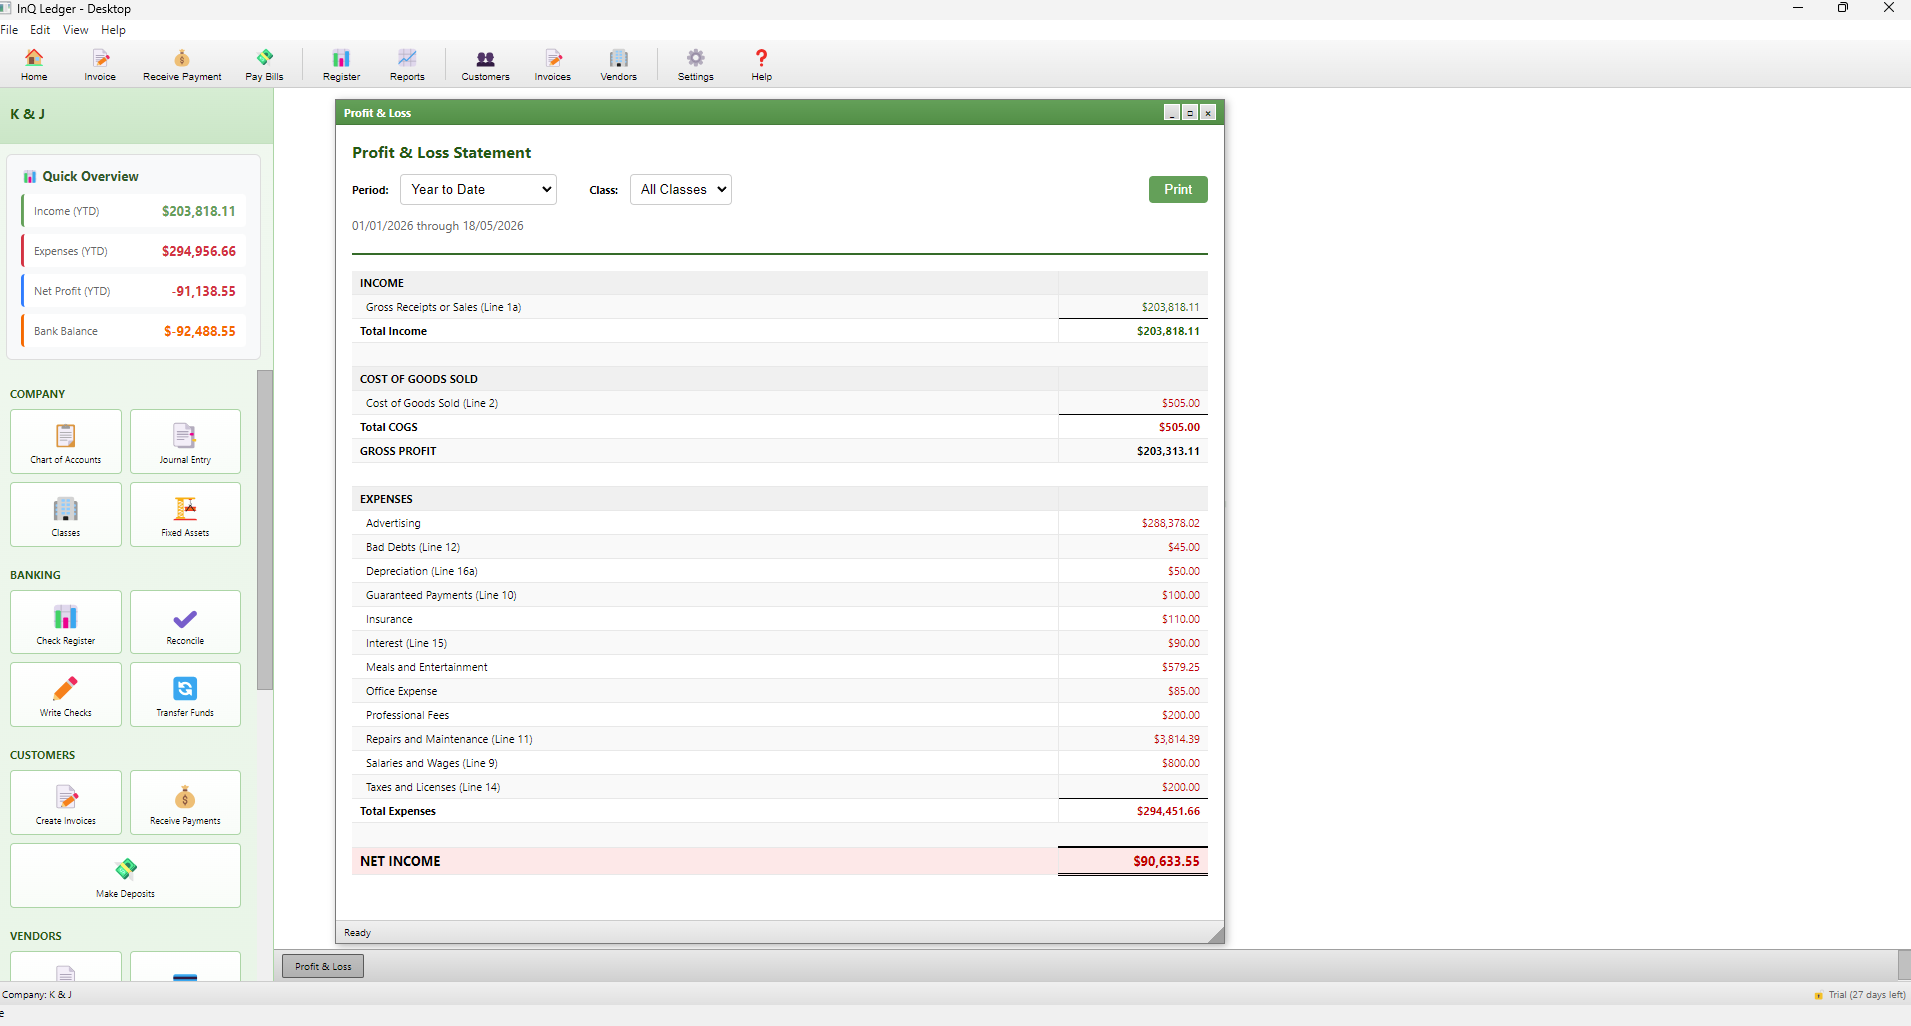The height and width of the screenshot is (1026, 1911).
Task: Open Invoices list in the toolbar
Action: pos(553,65)
